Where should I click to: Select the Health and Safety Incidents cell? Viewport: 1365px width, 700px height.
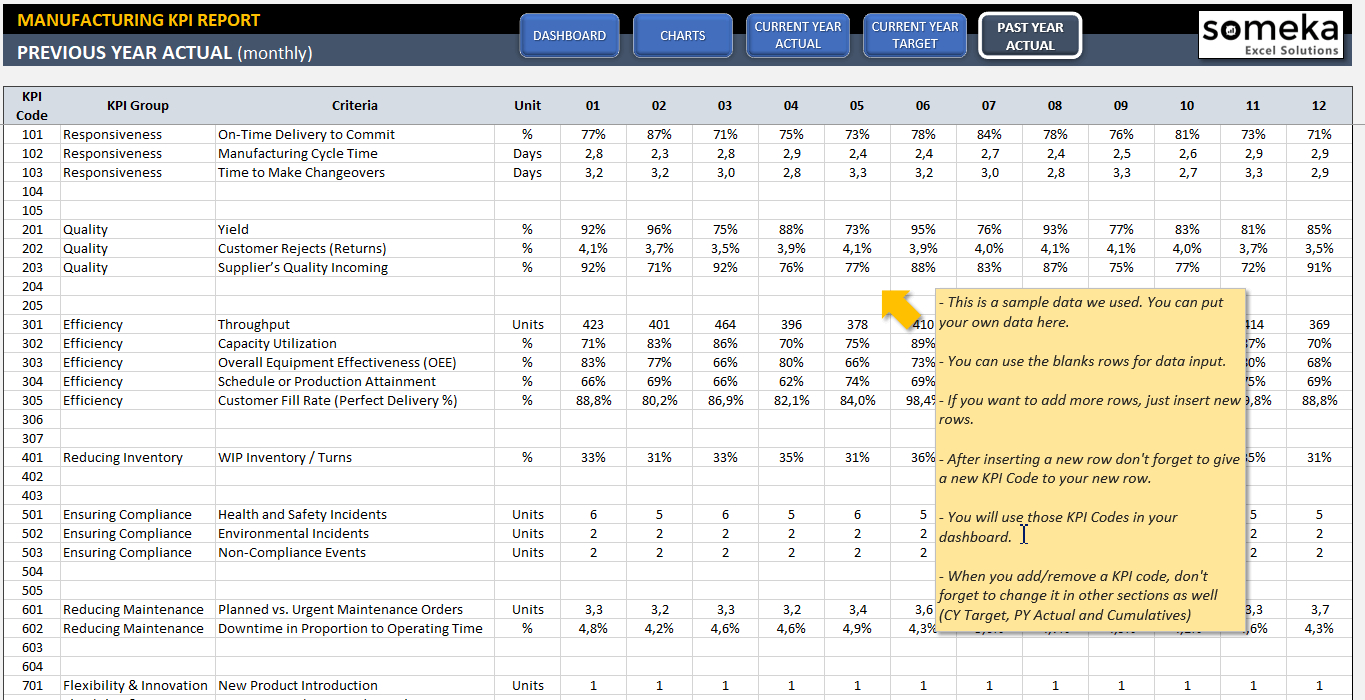point(293,514)
